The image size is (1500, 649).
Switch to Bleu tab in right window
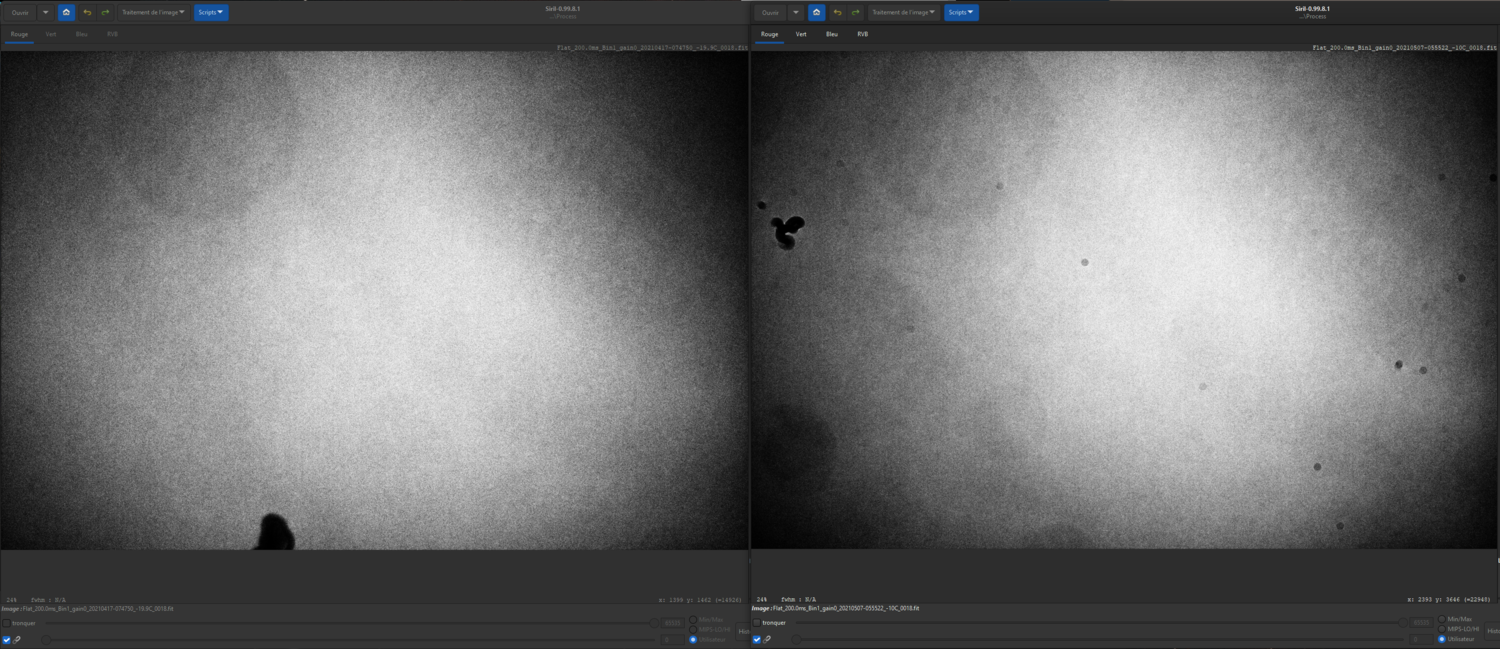coord(832,34)
